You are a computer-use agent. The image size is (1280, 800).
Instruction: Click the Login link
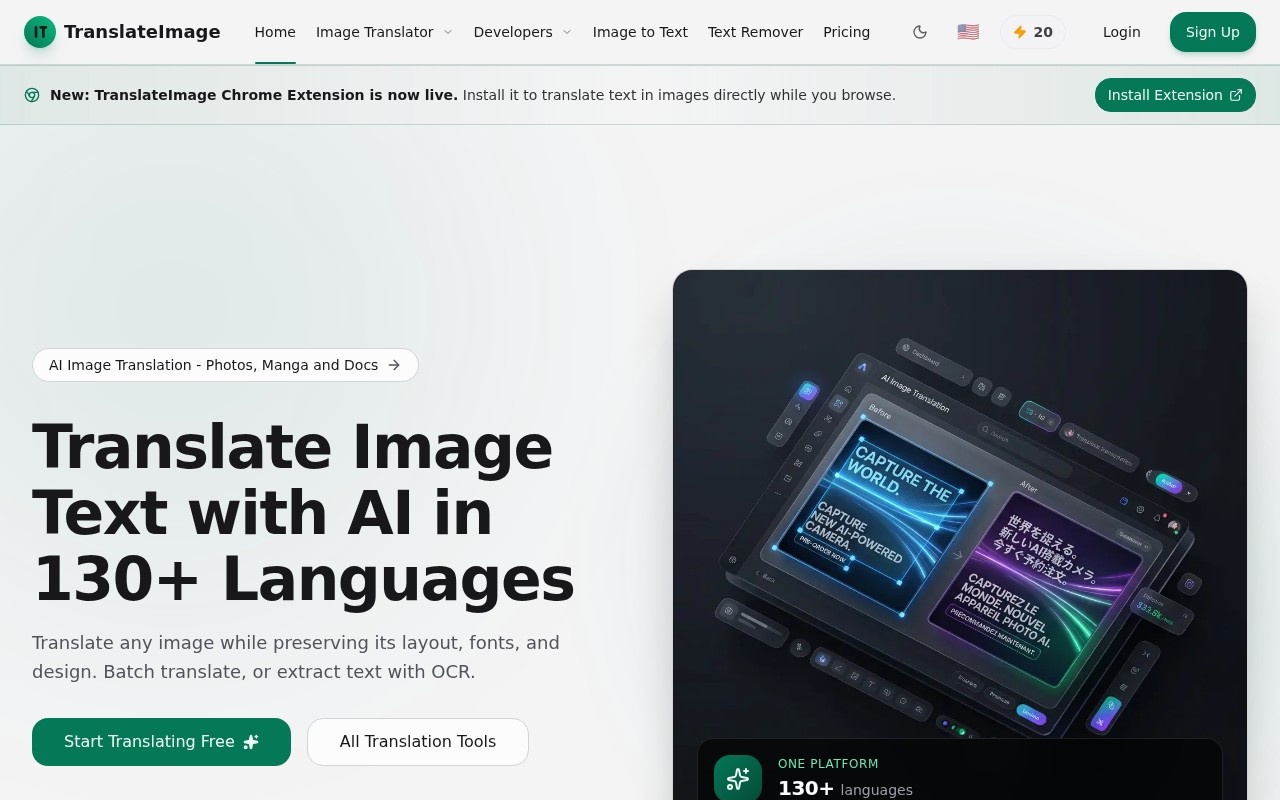click(1122, 32)
